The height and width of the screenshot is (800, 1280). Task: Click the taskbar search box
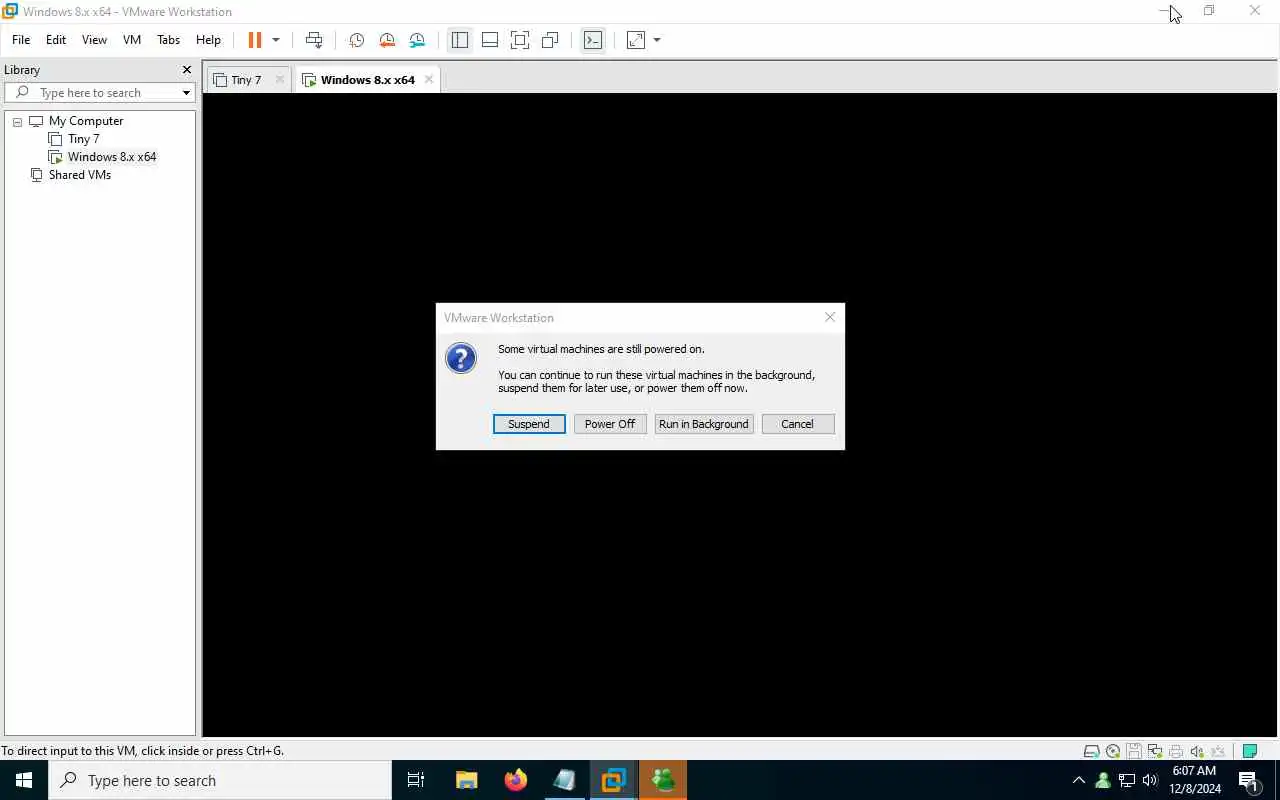(x=220, y=780)
